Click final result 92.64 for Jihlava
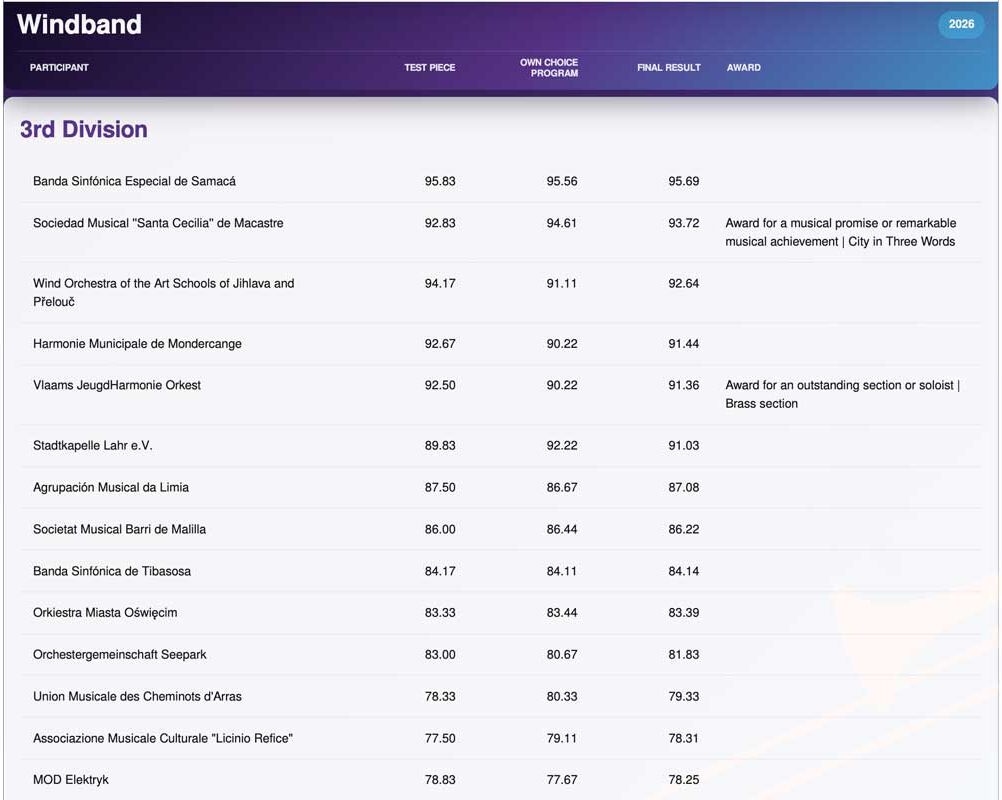1002x800 pixels. click(683, 283)
